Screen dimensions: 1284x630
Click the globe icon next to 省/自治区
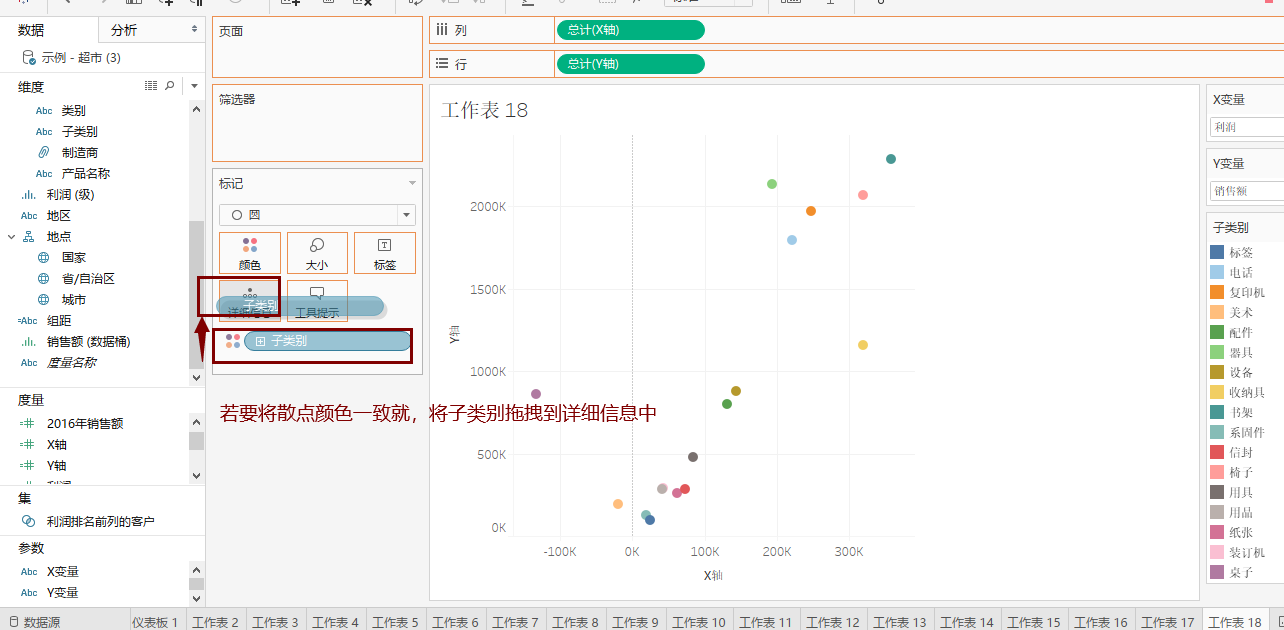pos(44,278)
